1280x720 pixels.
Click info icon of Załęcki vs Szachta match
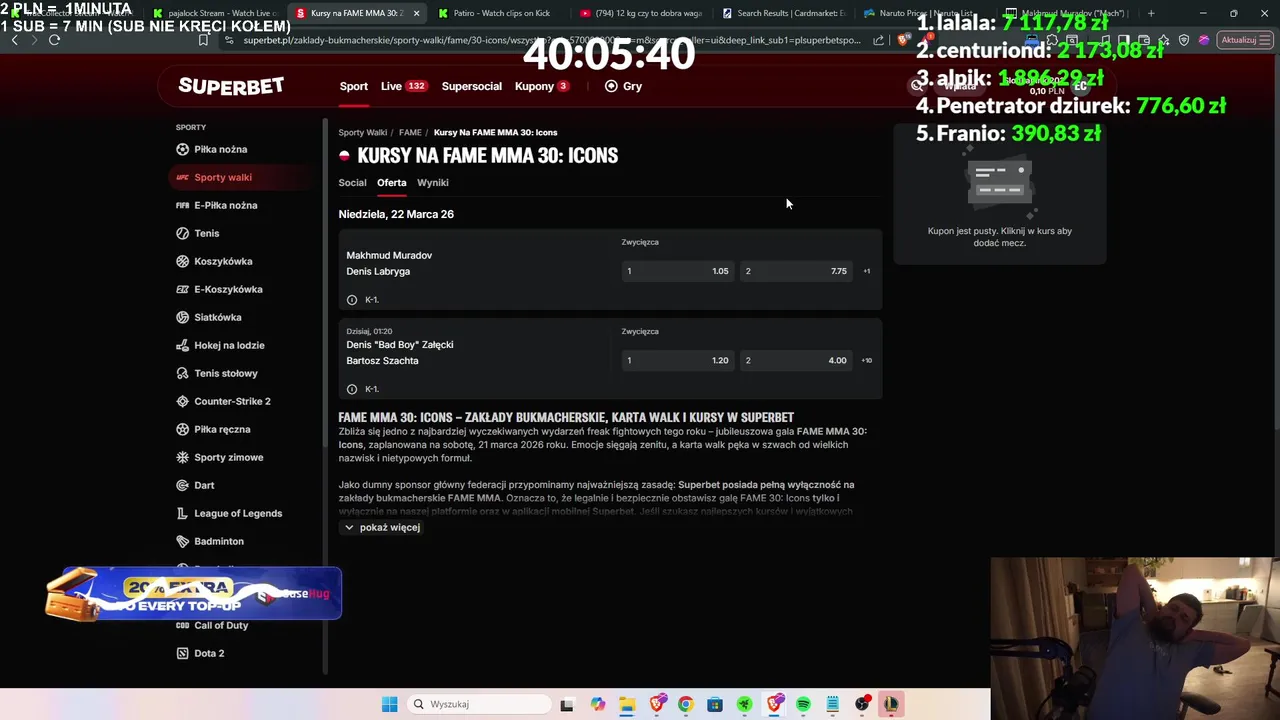tap(352, 389)
